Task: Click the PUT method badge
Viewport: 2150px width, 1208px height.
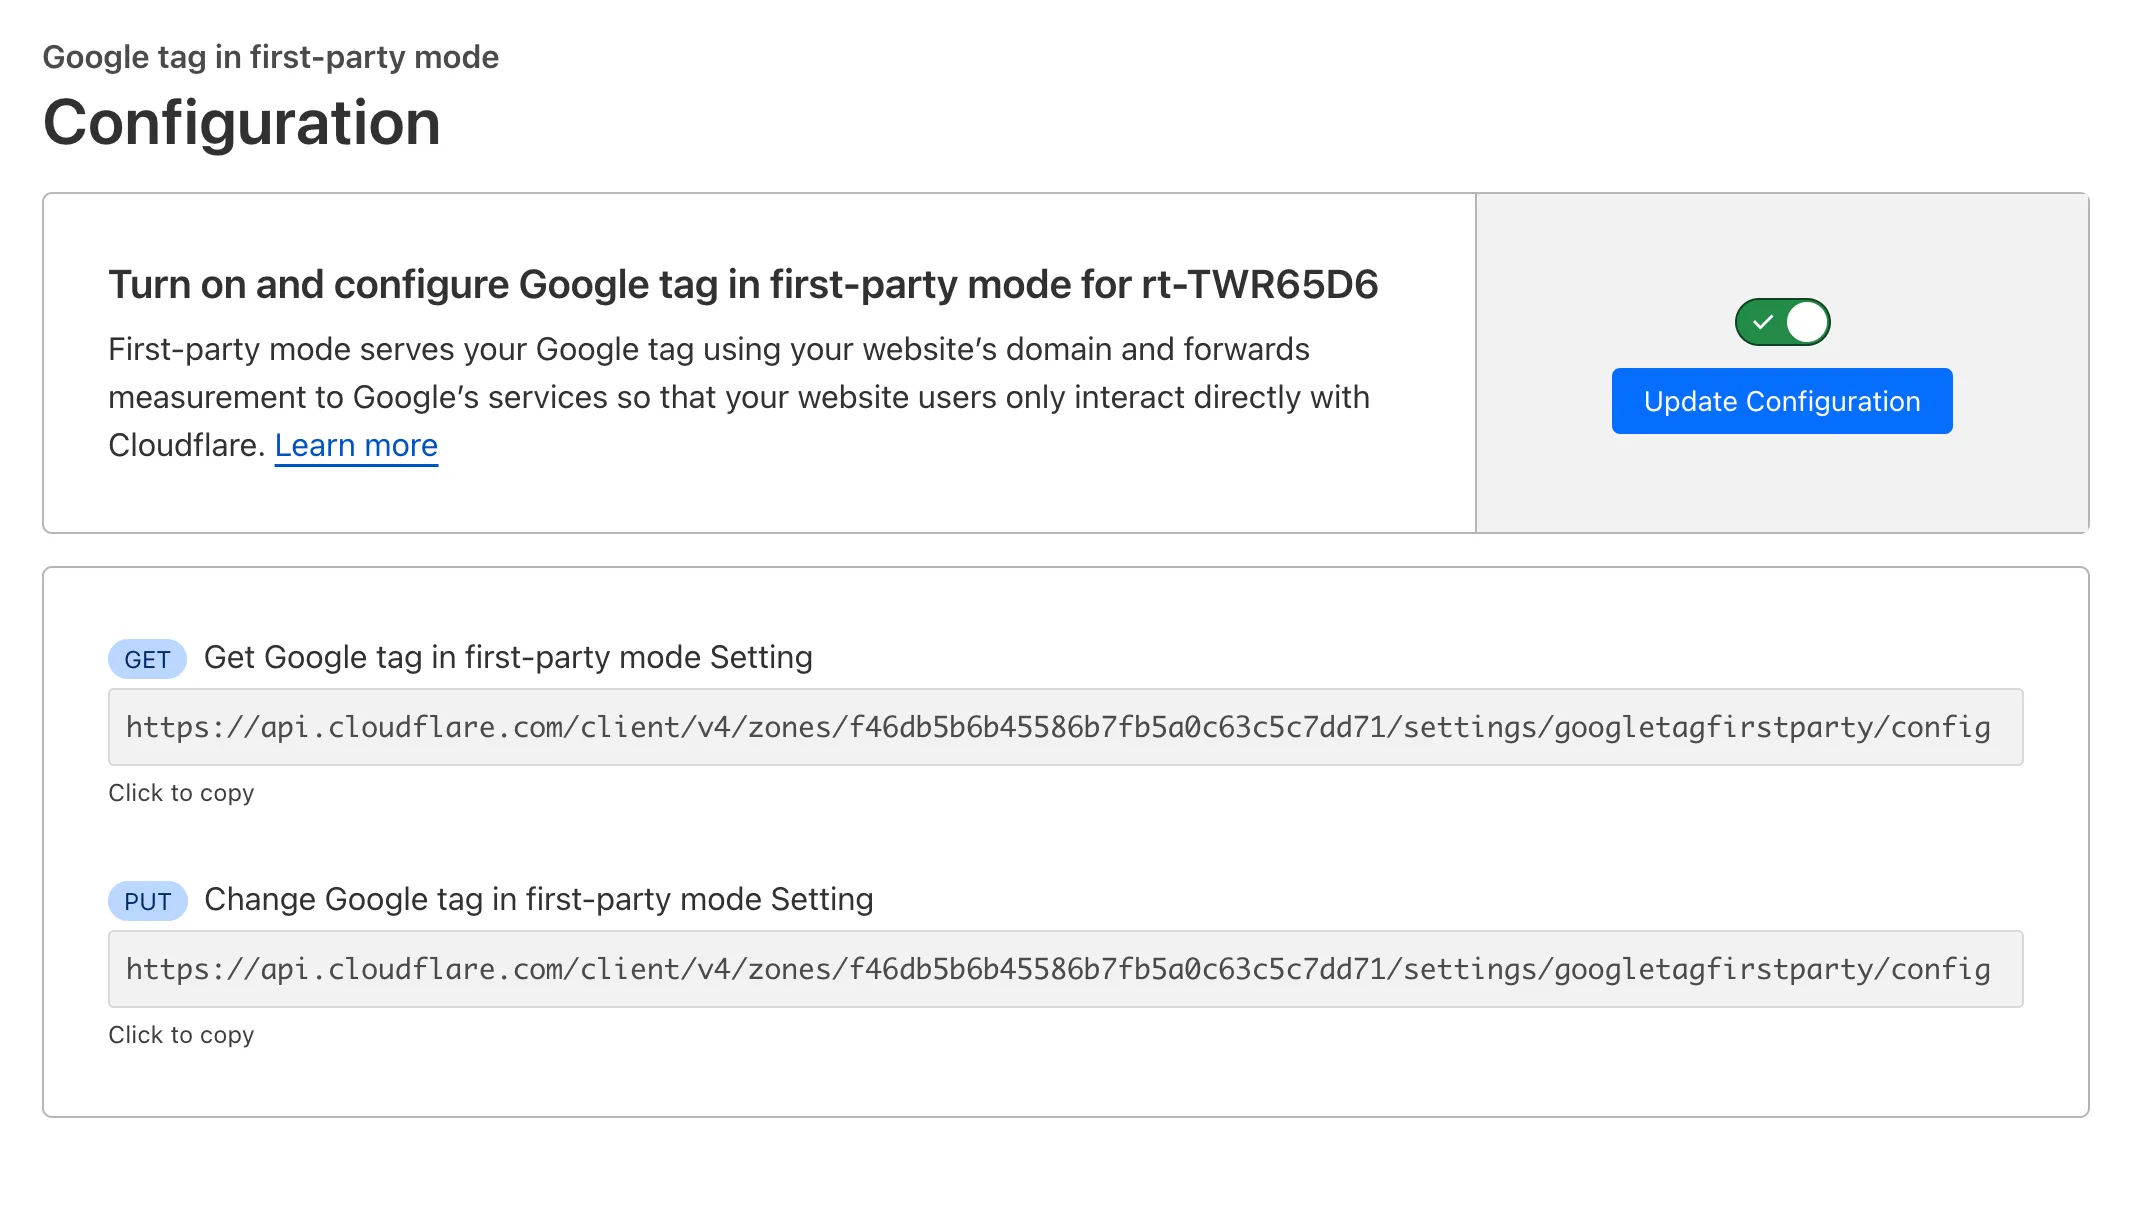Action: 146,900
